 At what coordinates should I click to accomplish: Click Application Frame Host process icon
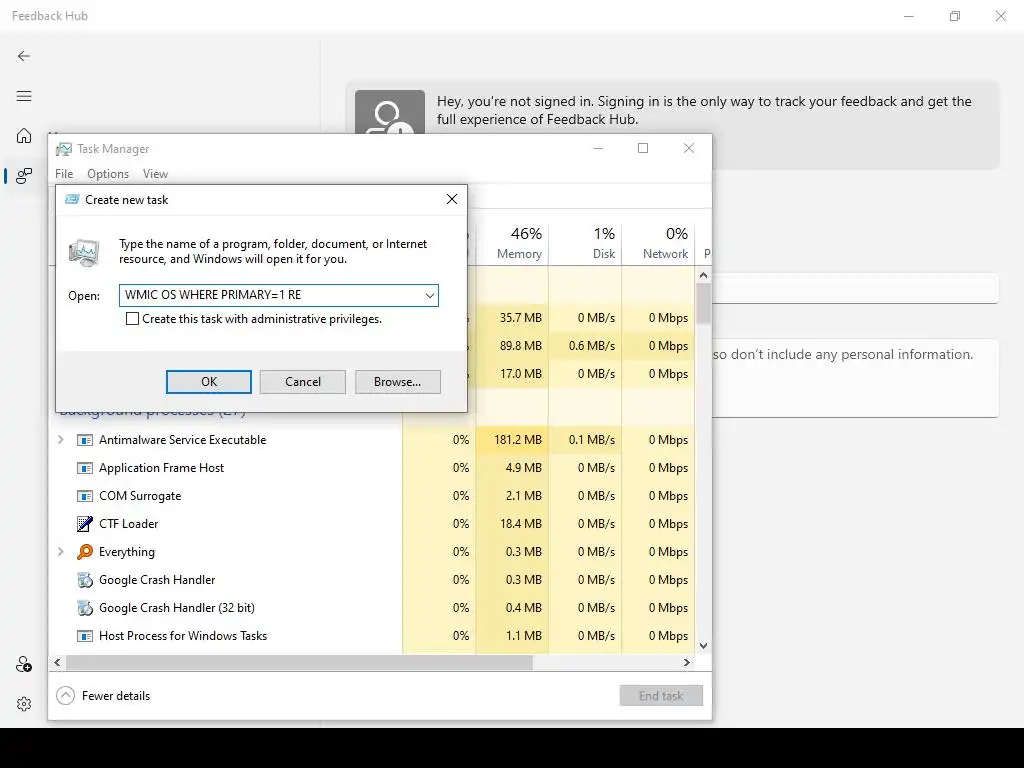pyautogui.click(x=85, y=468)
